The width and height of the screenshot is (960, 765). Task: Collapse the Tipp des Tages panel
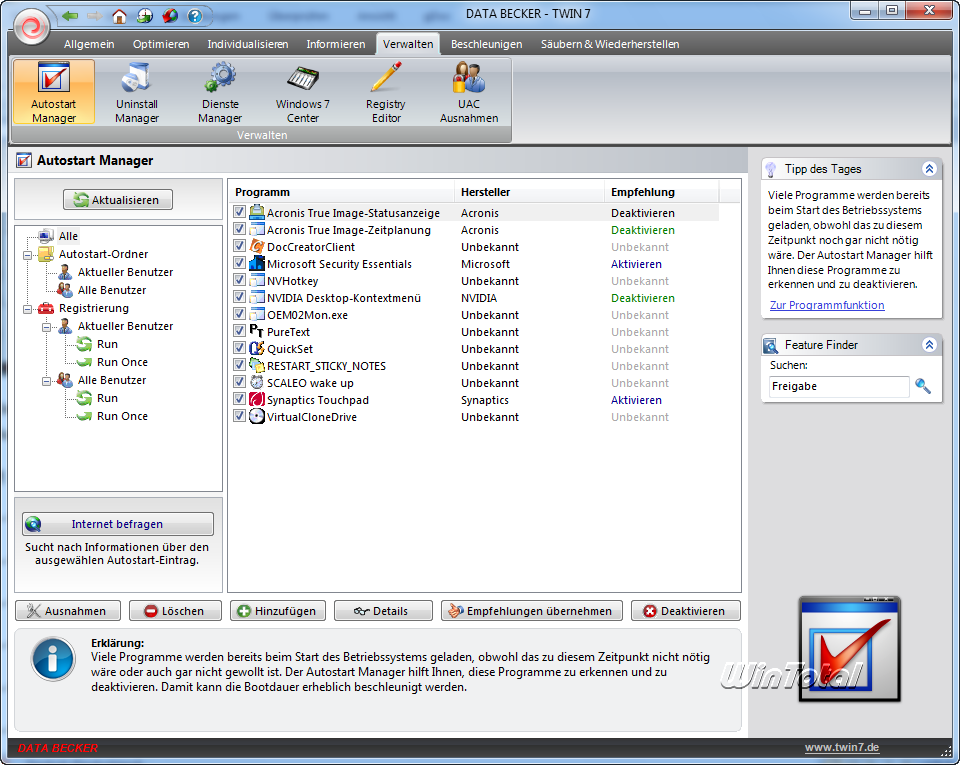[929, 170]
